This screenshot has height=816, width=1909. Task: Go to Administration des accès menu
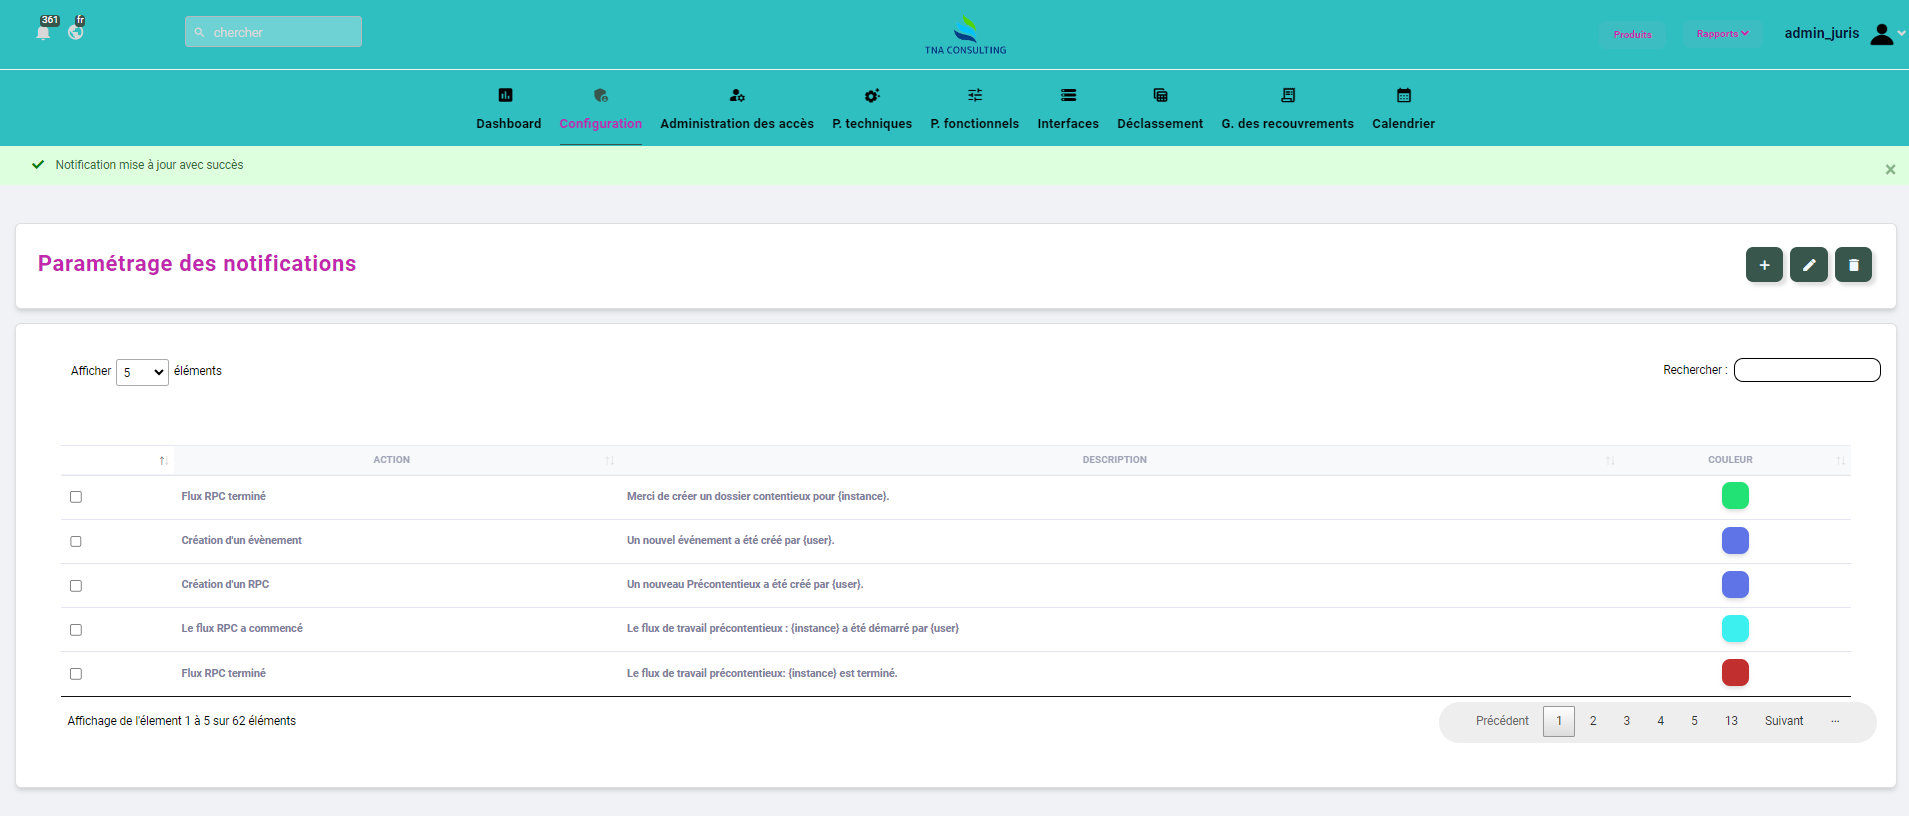[x=737, y=109]
